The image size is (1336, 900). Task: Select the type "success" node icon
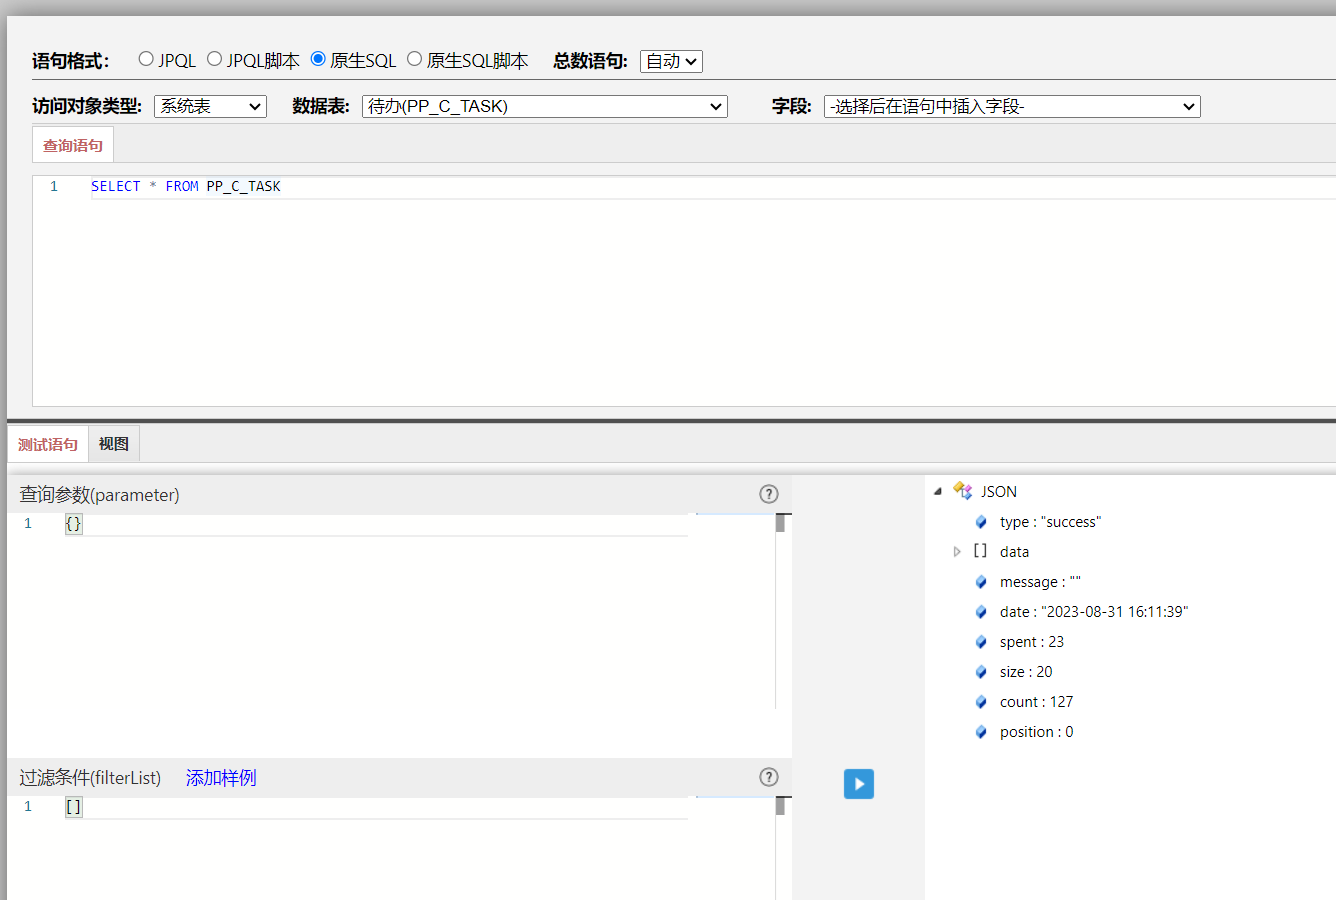[981, 522]
